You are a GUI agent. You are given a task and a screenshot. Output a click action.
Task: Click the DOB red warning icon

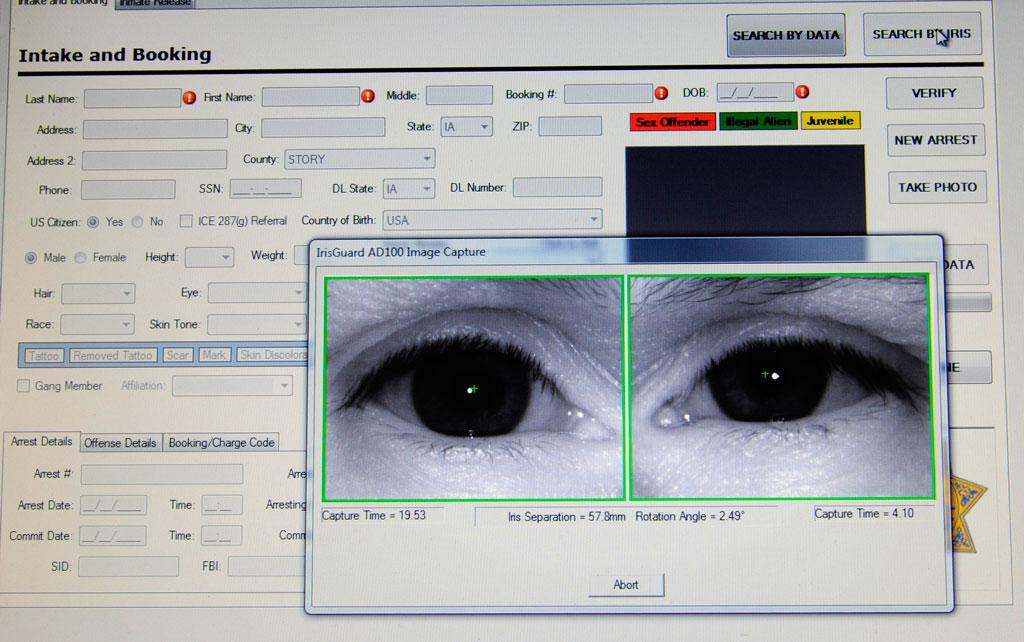[803, 91]
